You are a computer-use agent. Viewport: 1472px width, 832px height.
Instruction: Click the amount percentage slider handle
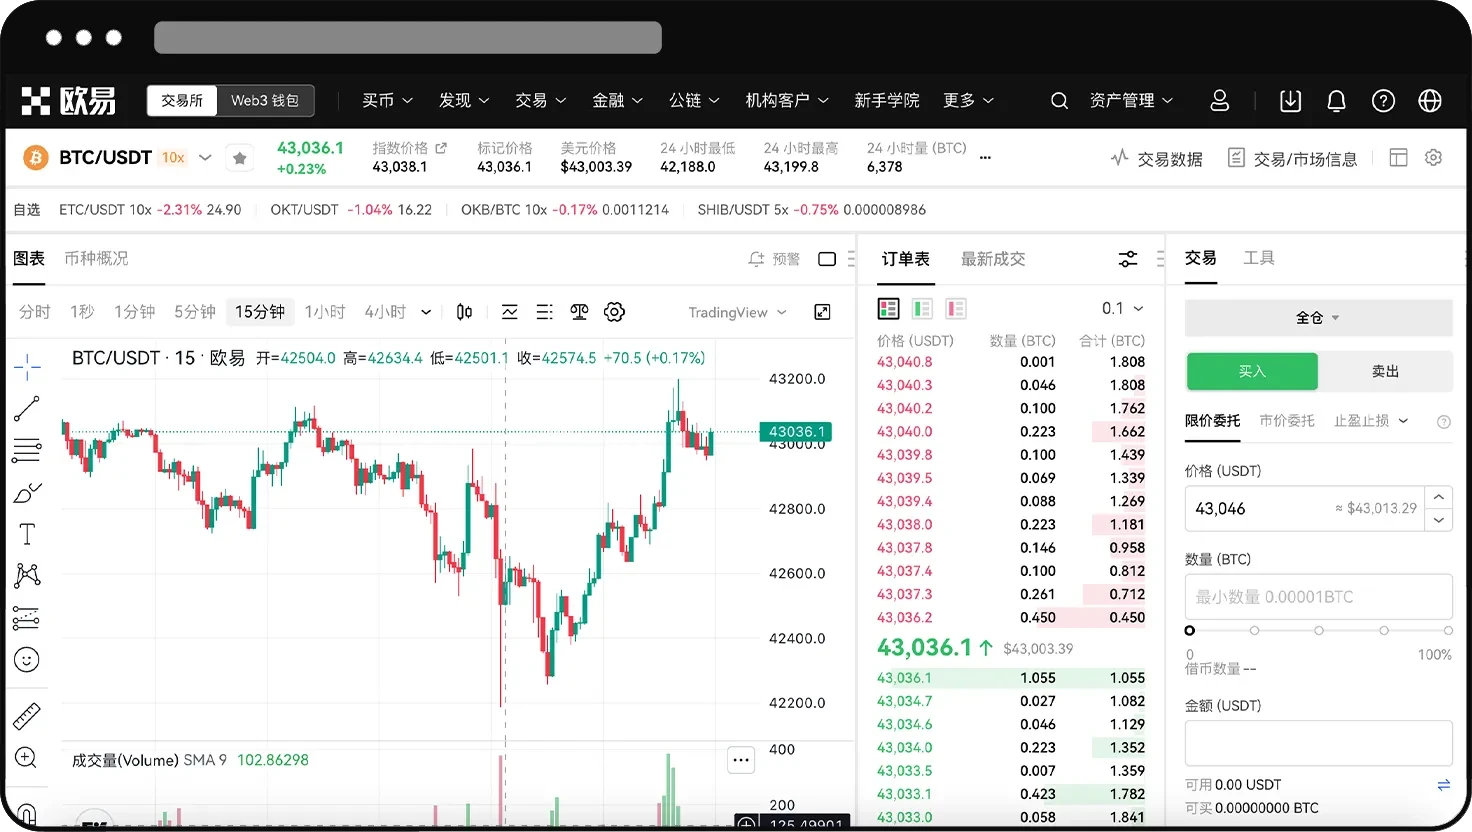[x=1190, y=630]
